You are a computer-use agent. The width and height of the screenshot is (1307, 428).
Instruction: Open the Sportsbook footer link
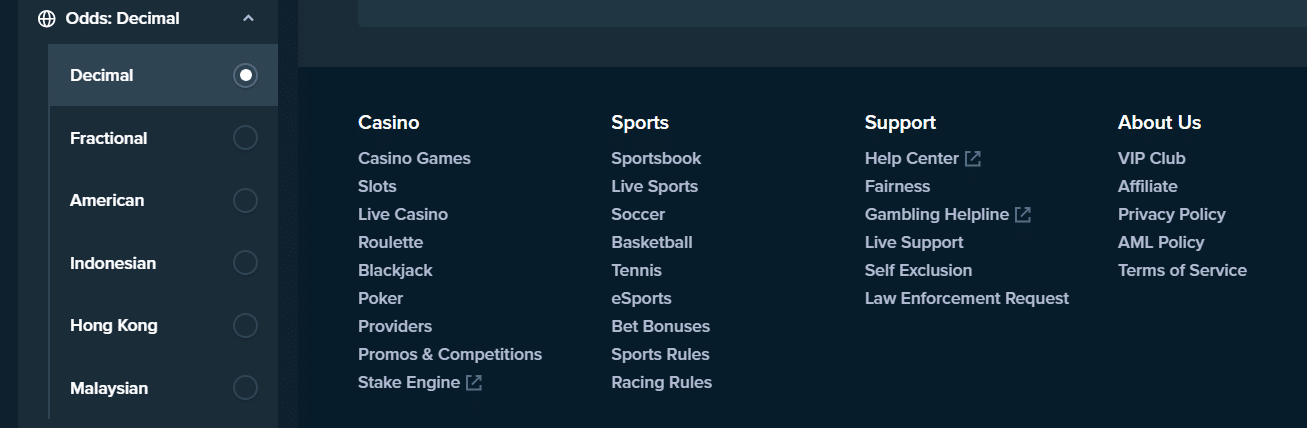coord(656,158)
